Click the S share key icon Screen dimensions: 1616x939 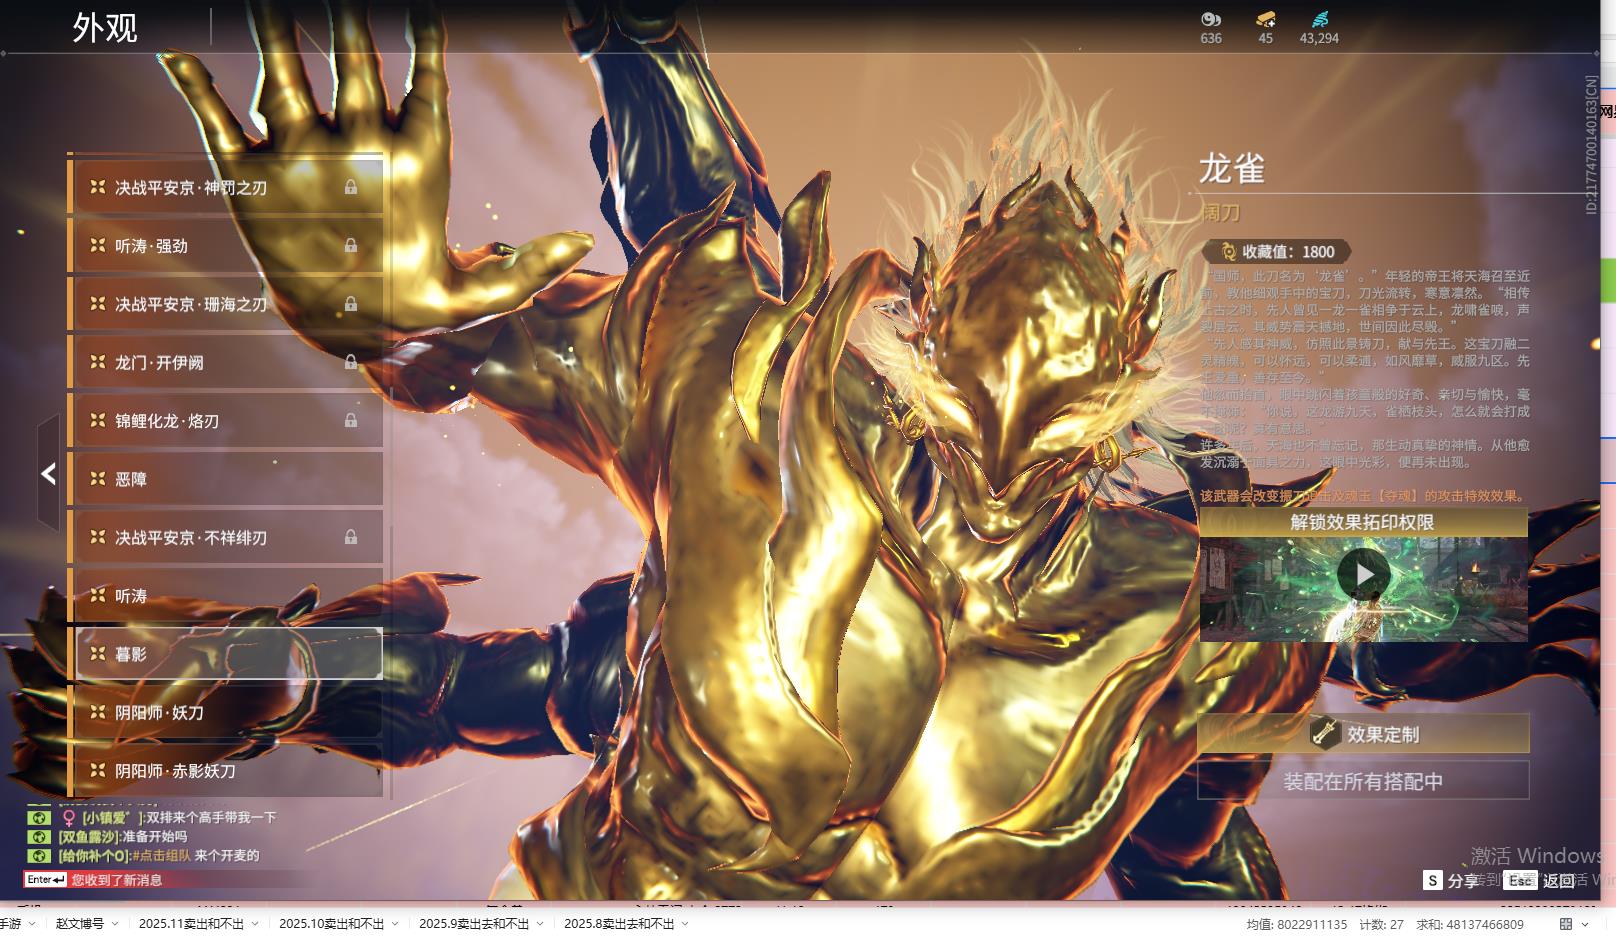point(1433,880)
